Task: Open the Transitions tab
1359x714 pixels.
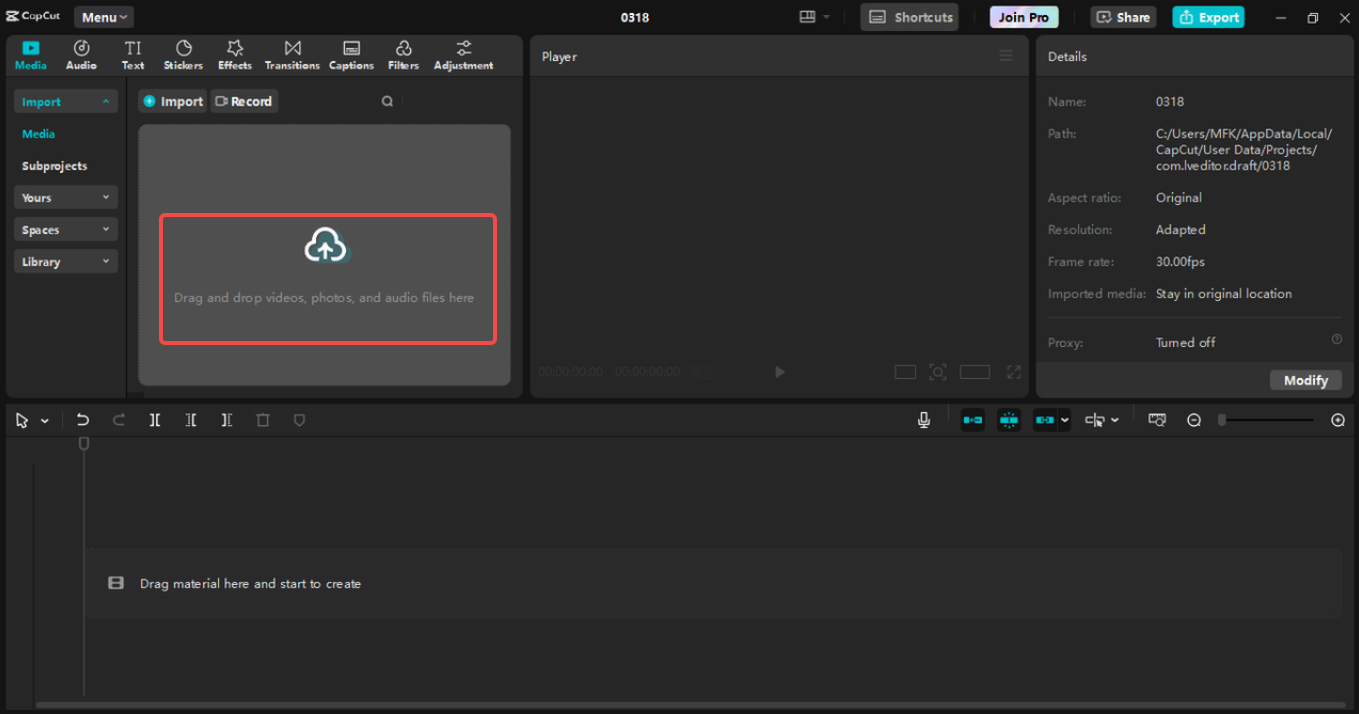Action: pos(292,55)
